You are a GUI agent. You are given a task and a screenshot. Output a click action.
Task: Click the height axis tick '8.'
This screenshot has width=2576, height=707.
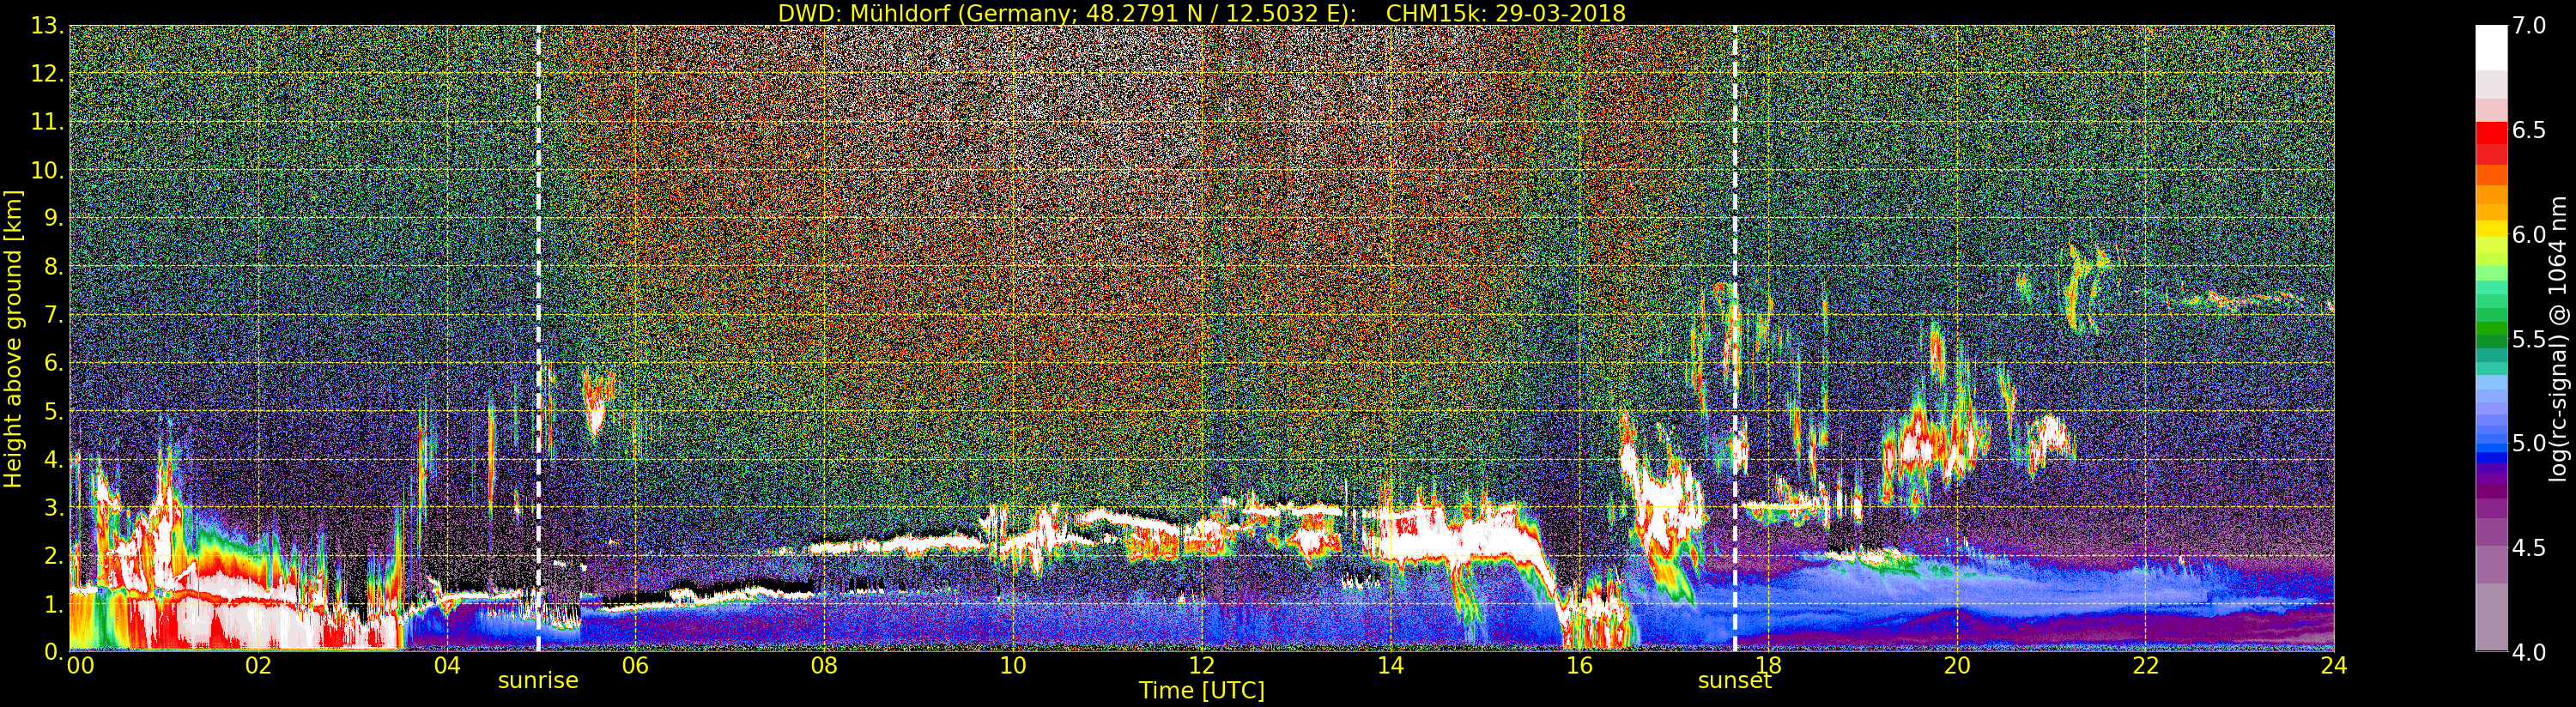pos(54,267)
